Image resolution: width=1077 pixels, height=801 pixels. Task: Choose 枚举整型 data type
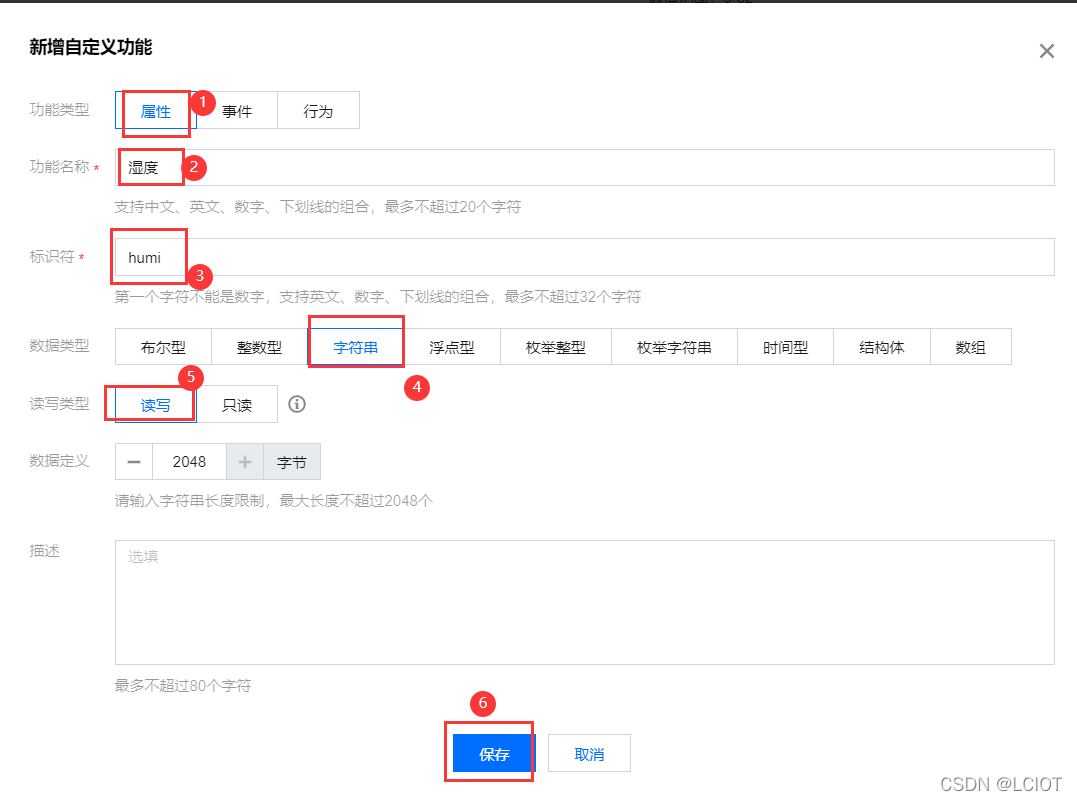coord(556,345)
